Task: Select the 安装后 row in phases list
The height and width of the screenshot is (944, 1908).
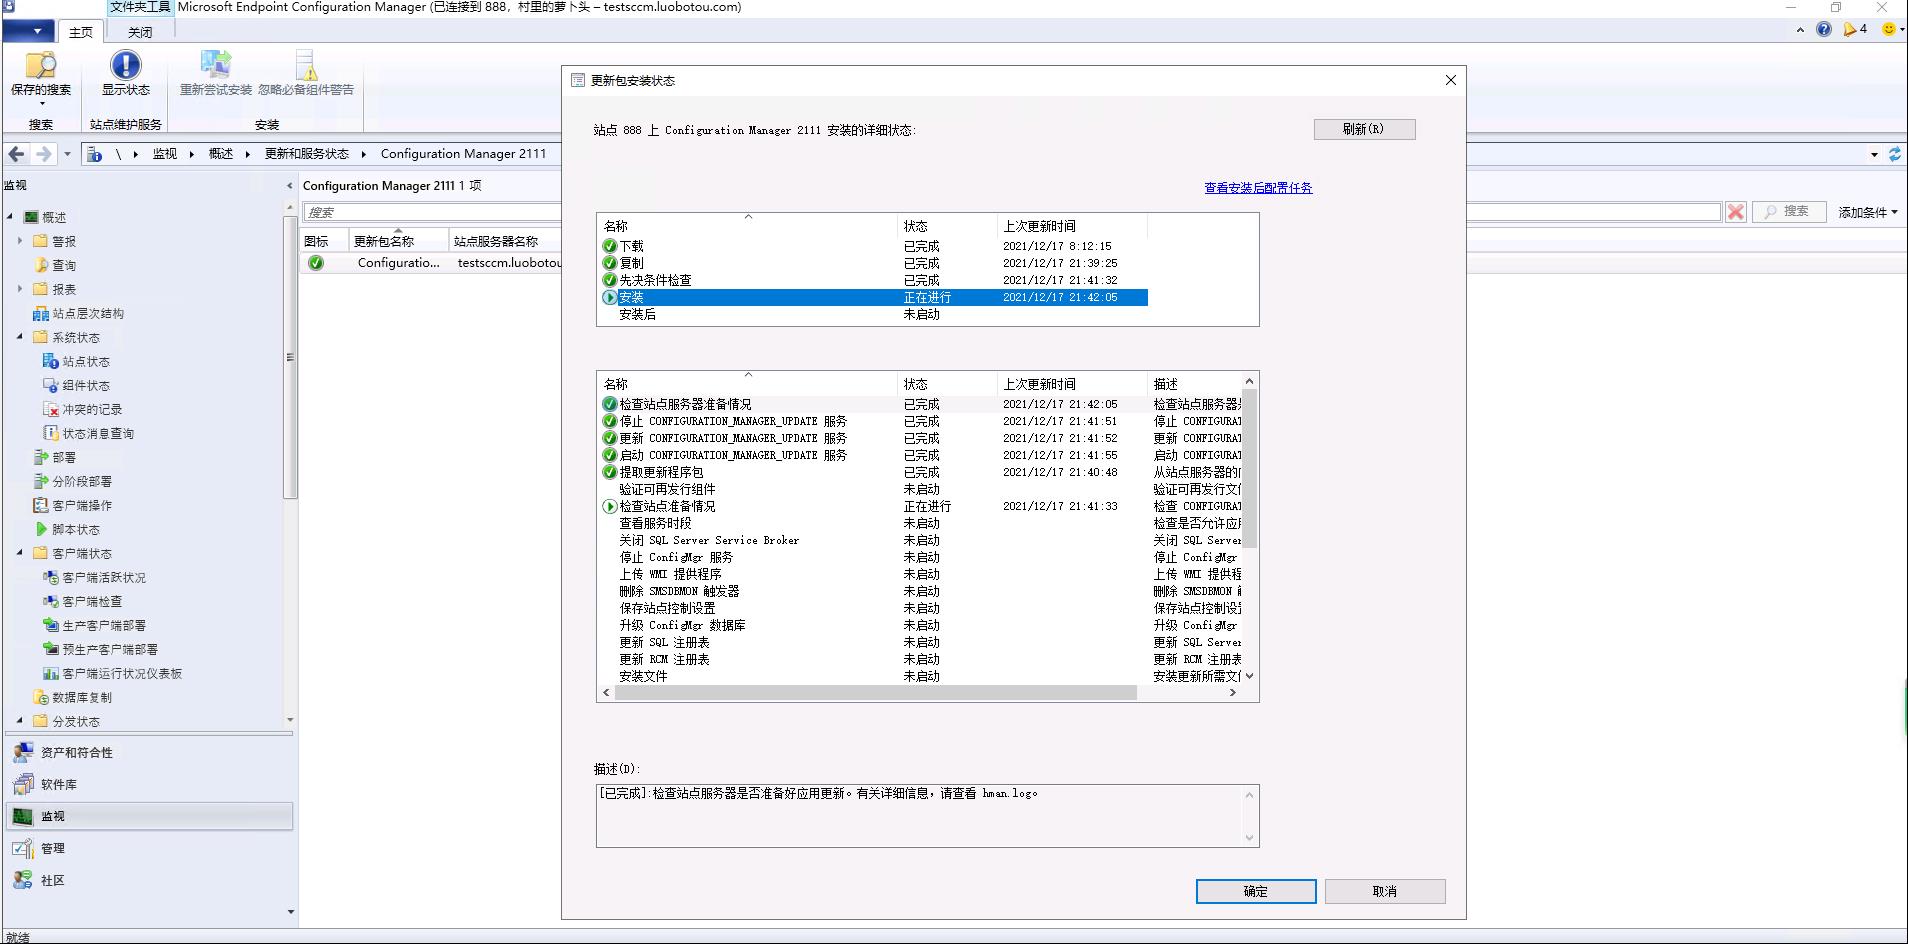Action: pos(873,314)
